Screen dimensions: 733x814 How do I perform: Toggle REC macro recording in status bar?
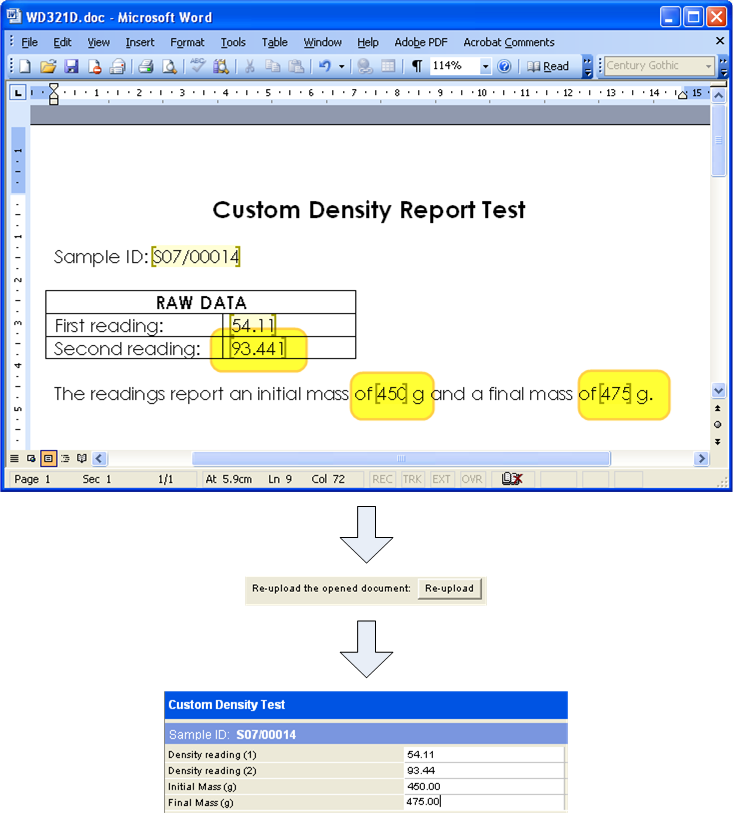click(382, 480)
